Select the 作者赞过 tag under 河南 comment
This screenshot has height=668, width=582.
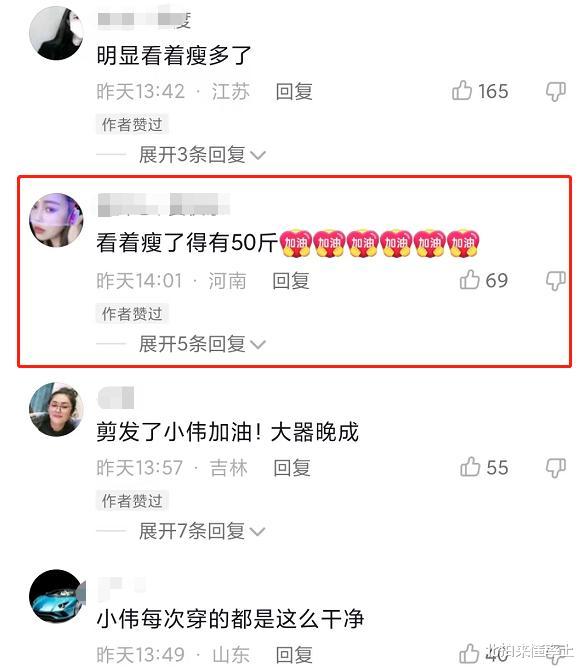pyautogui.click(x=132, y=314)
